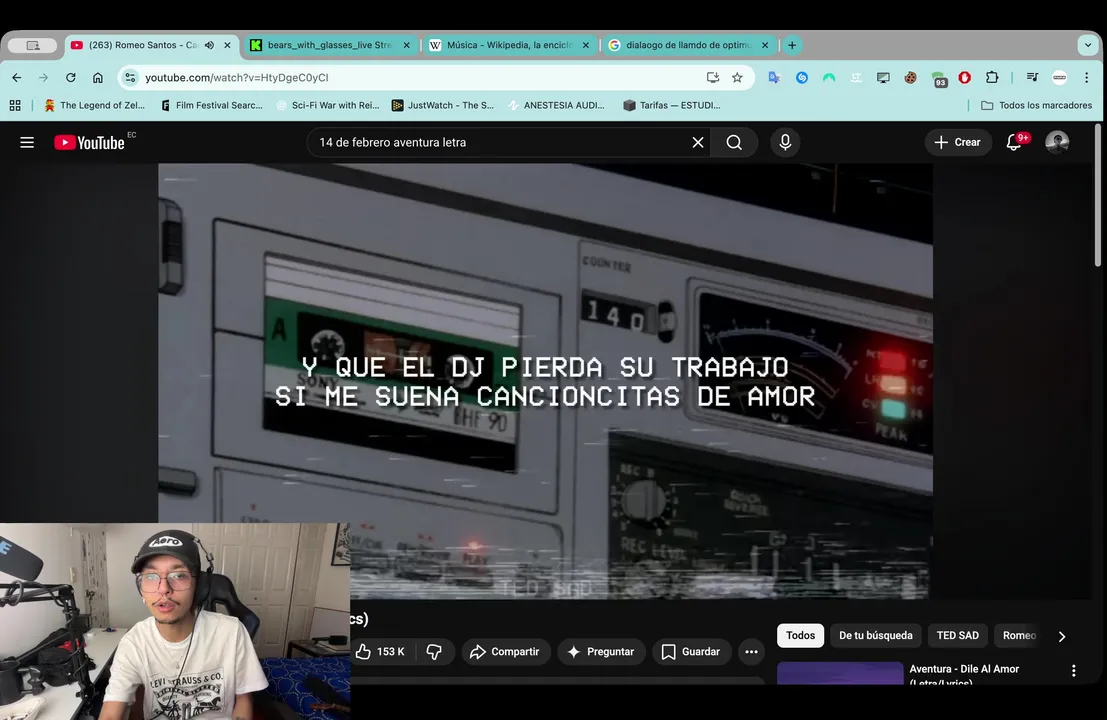Open the YouTube hamburger guide menu
Screen dimensions: 1107x720
tap(27, 143)
